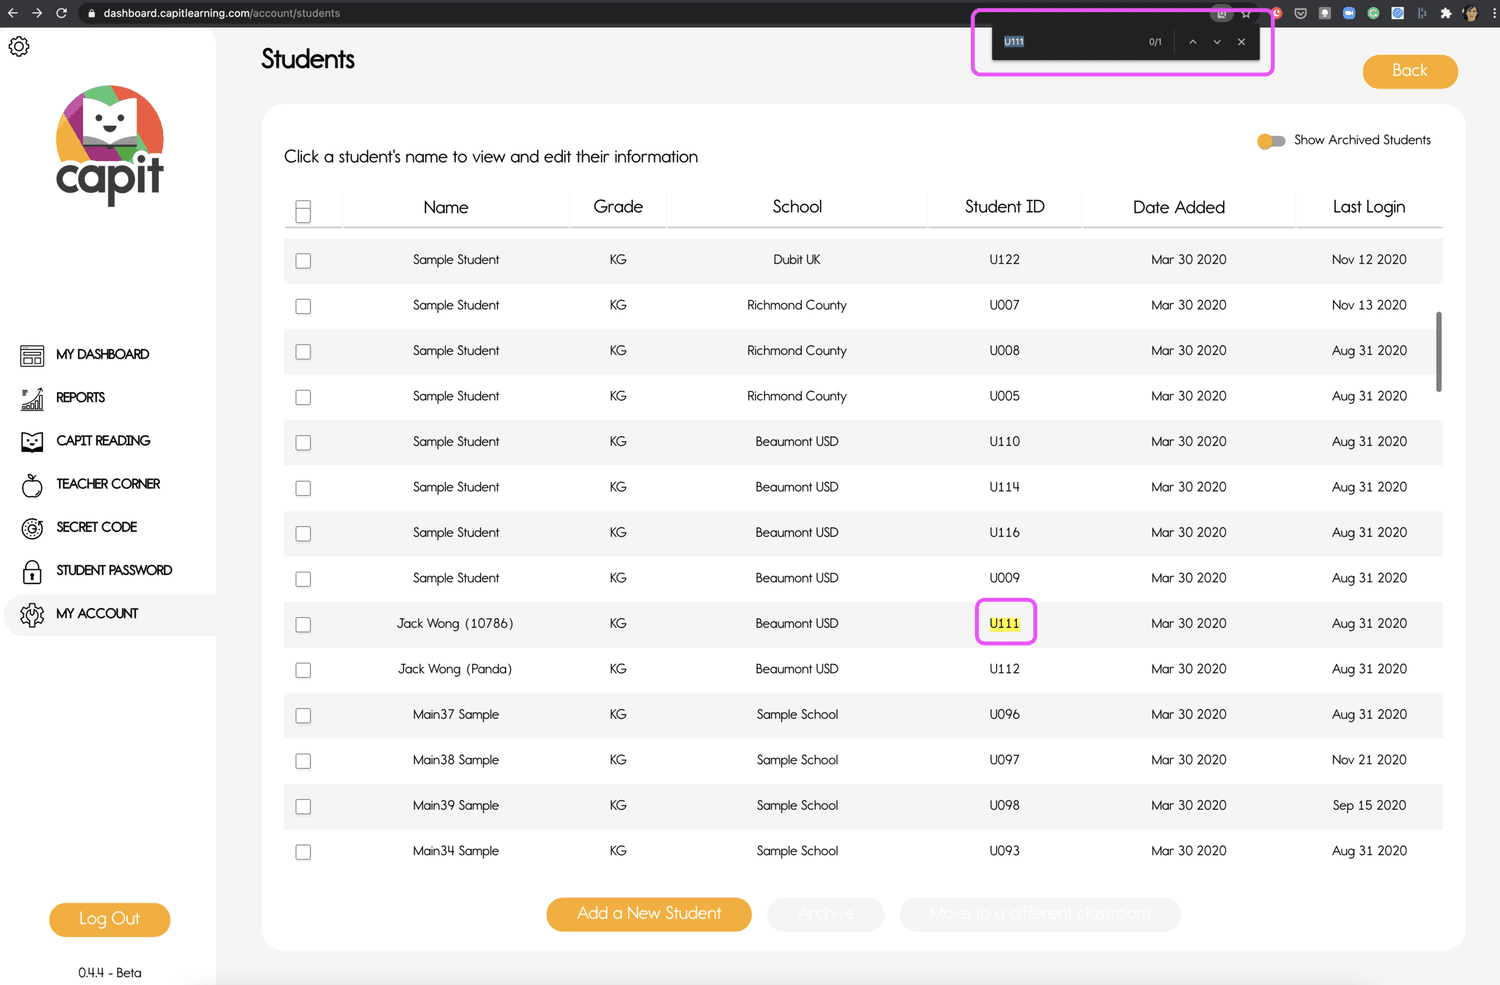Select checkbox for Jack Wong (Panda)
Screen dimensions: 1500x985
(303, 670)
